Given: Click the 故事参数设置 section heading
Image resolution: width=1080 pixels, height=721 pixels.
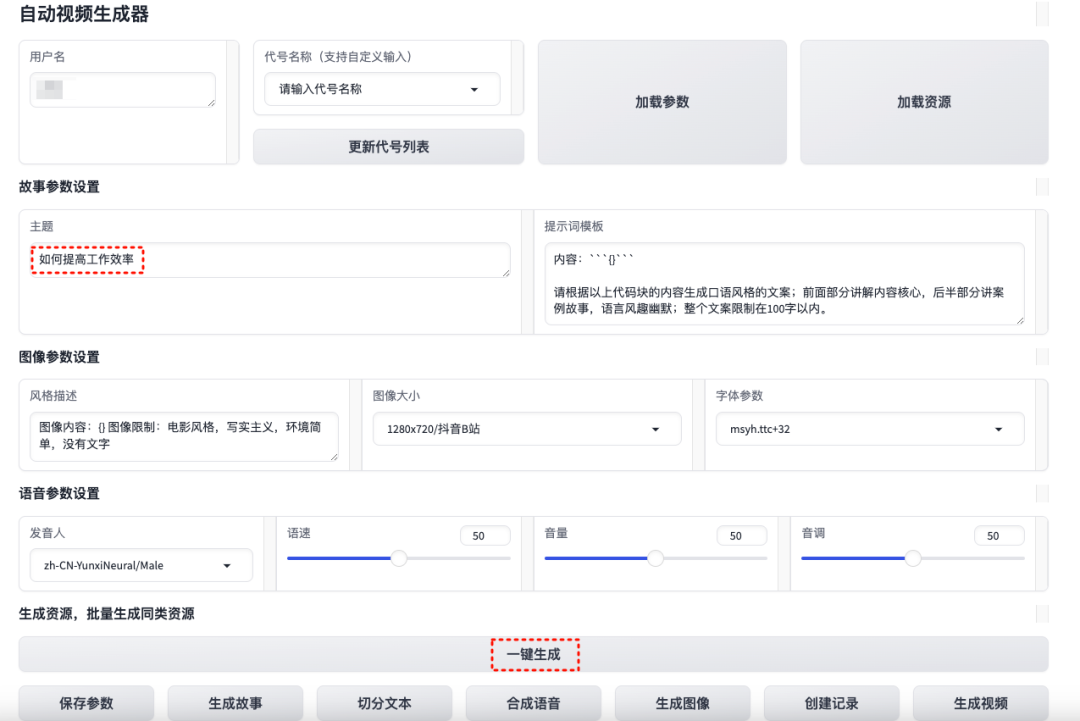Looking at the screenshot, I should click(59, 187).
